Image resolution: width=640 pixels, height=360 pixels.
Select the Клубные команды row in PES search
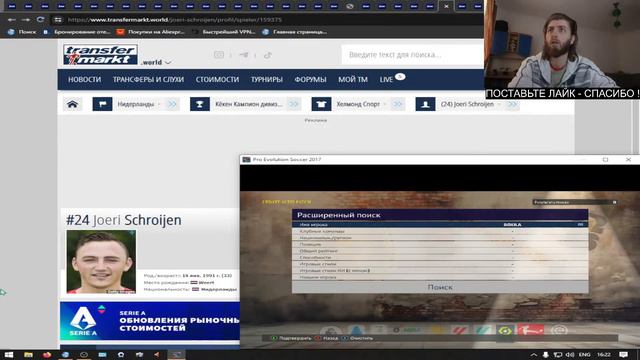pos(440,231)
